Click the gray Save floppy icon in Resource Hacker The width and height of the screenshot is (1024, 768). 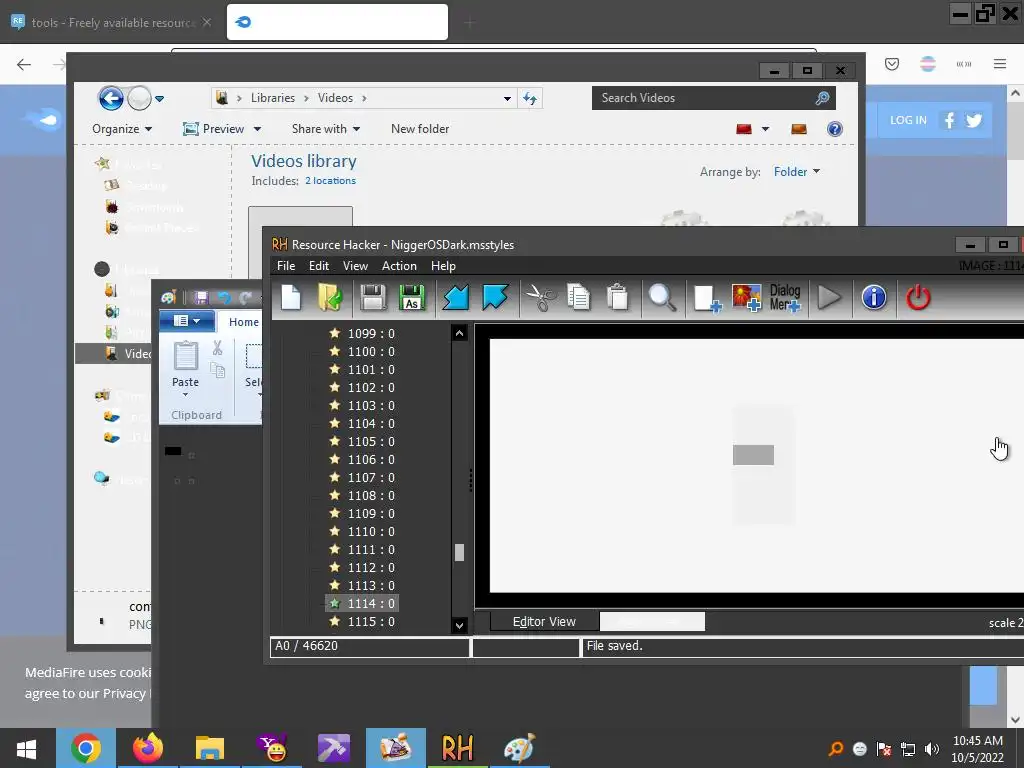(x=373, y=298)
